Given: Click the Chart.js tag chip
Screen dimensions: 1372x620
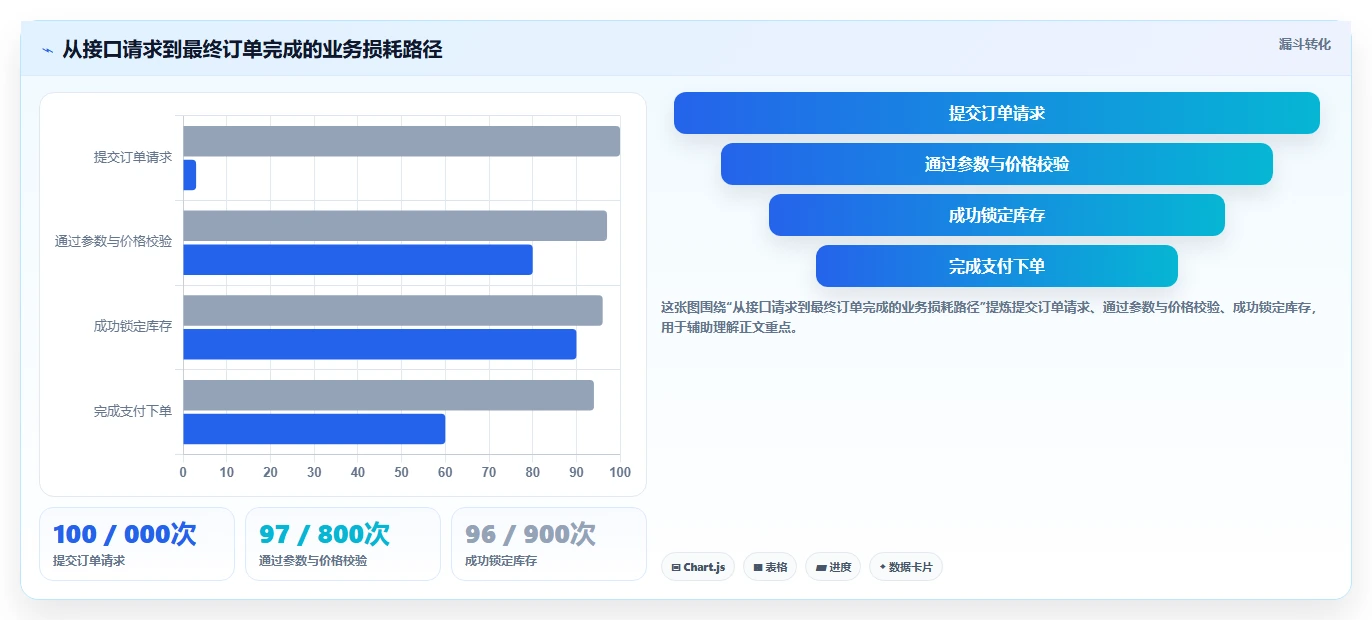Looking at the screenshot, I should (x=698, y=567).
